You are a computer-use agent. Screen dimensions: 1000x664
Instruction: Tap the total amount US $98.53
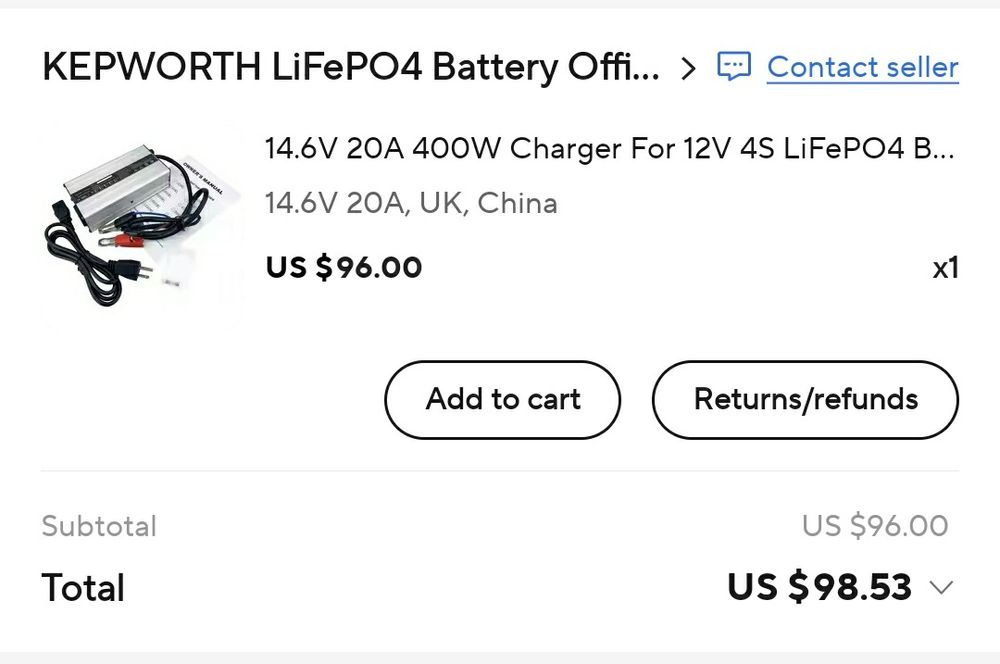coord(819,587)
